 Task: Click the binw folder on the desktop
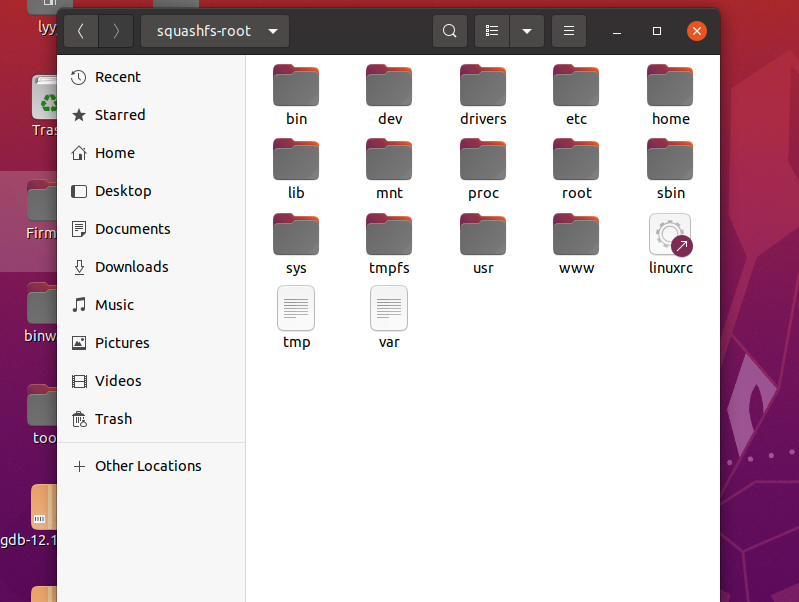pos(42,303)
